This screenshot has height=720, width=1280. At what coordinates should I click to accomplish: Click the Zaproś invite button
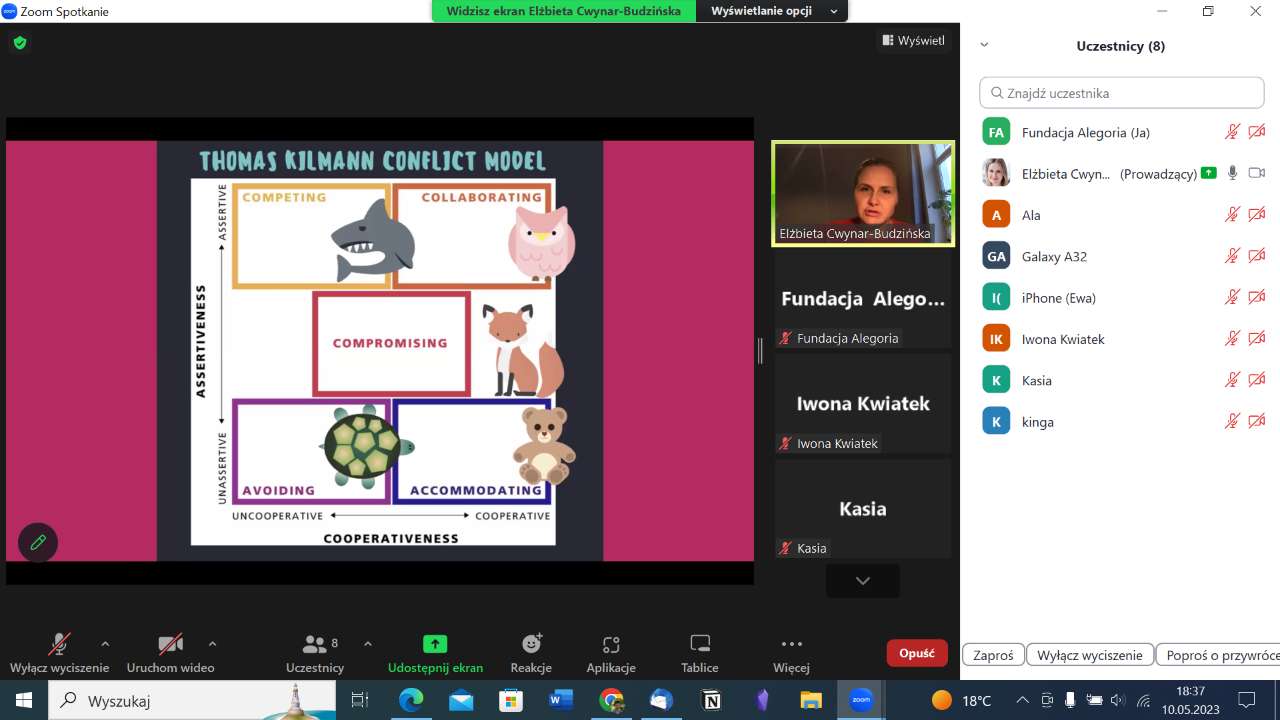pyautogui.click(x=993, y=655)
